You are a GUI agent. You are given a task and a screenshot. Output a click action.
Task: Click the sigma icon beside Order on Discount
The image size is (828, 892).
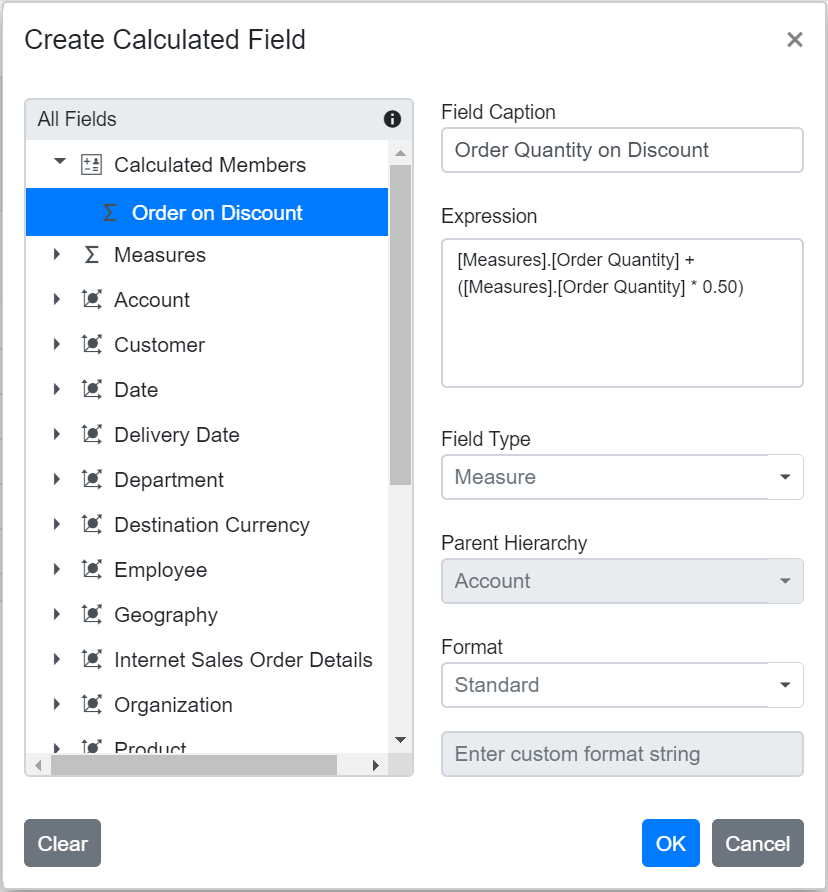pyautogui.click(x=110, y=212)
